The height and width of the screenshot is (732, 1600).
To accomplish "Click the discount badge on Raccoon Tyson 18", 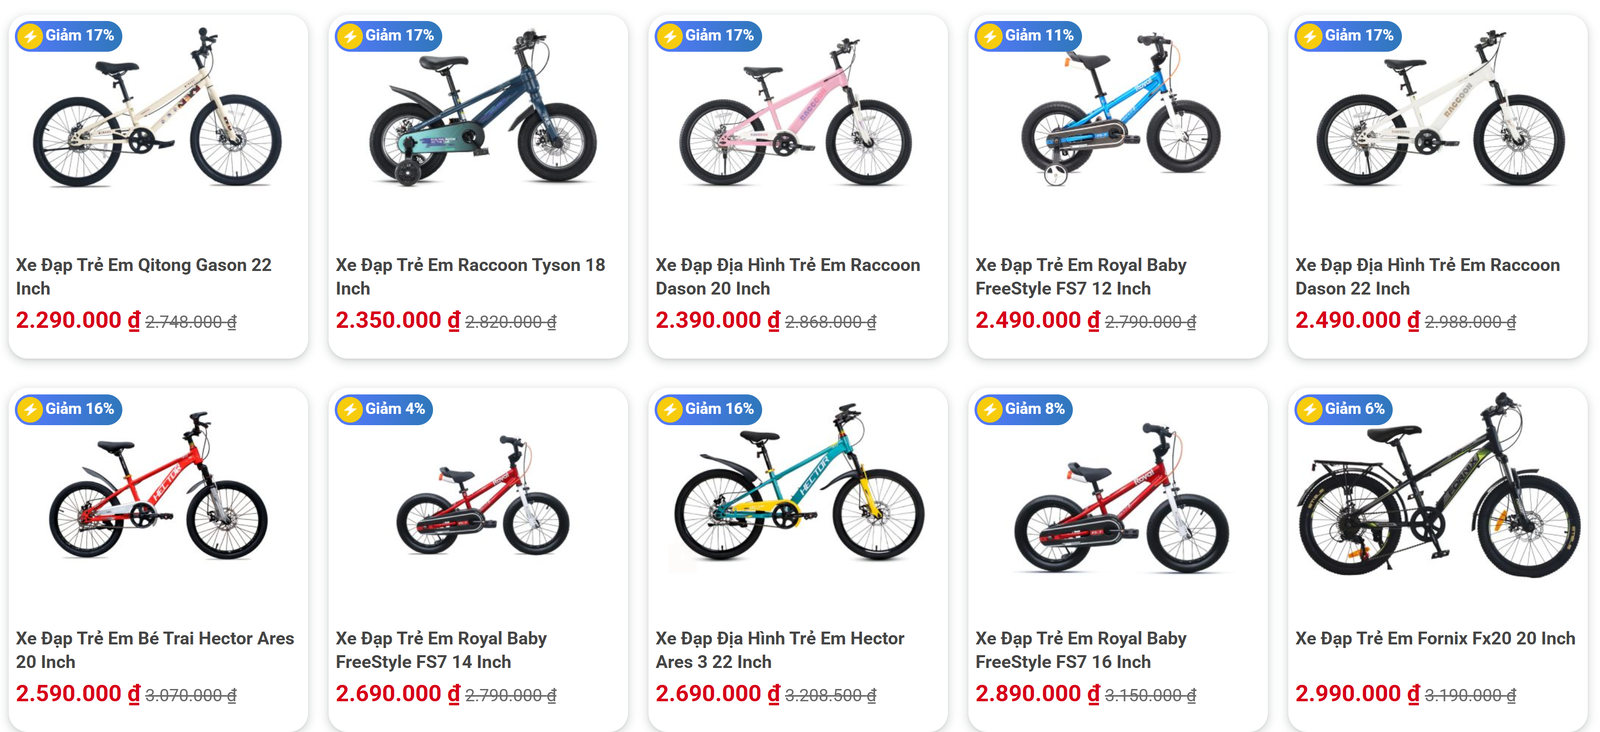I will [388, 36].
